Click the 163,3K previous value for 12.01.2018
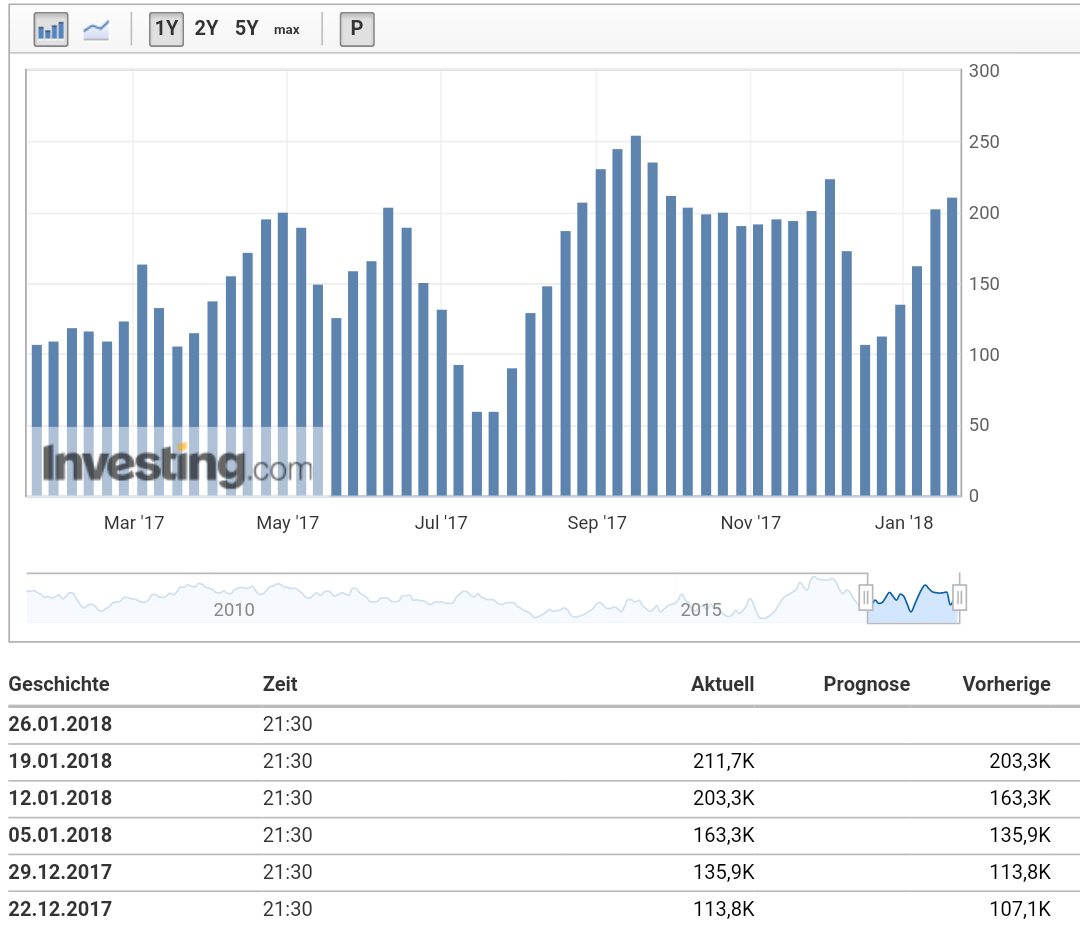This screenshot has width=1080, height=943. 1020,798
